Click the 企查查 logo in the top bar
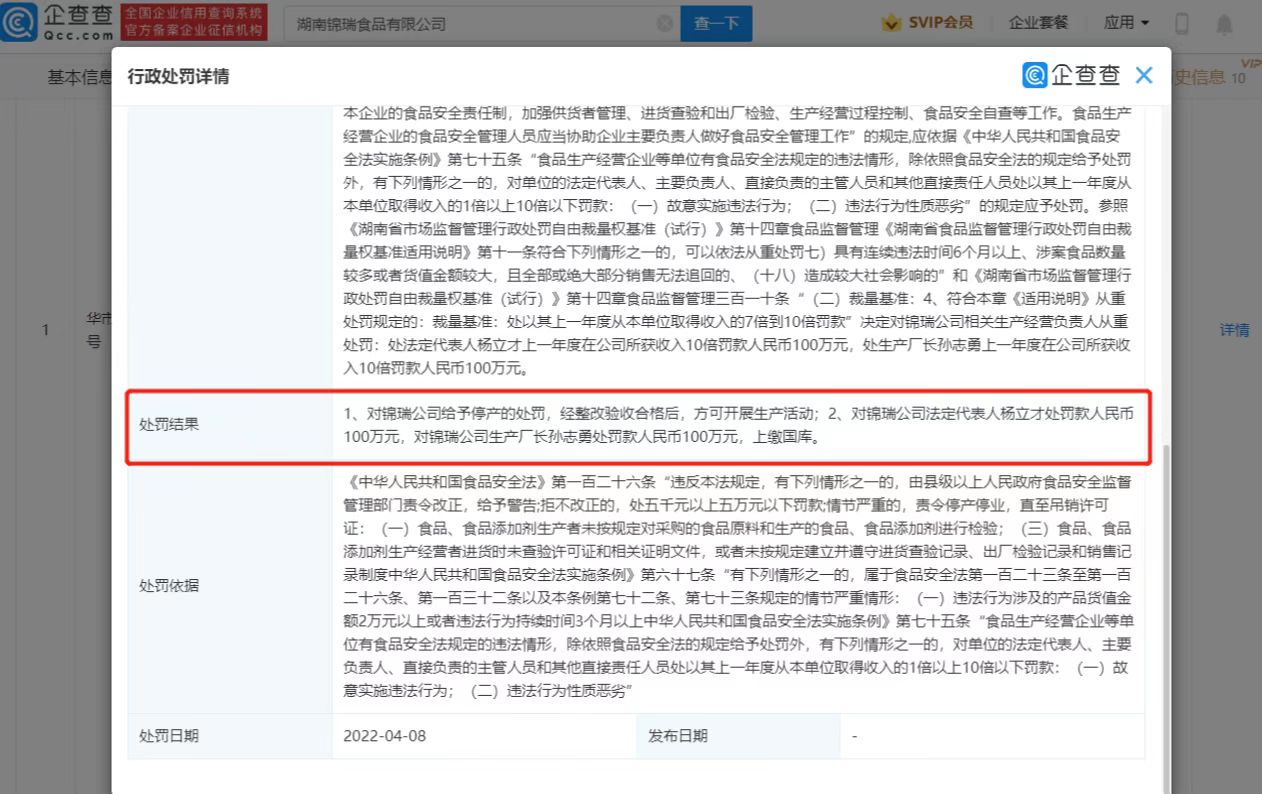Screen dimensions: 1262x794 [57, 22]
